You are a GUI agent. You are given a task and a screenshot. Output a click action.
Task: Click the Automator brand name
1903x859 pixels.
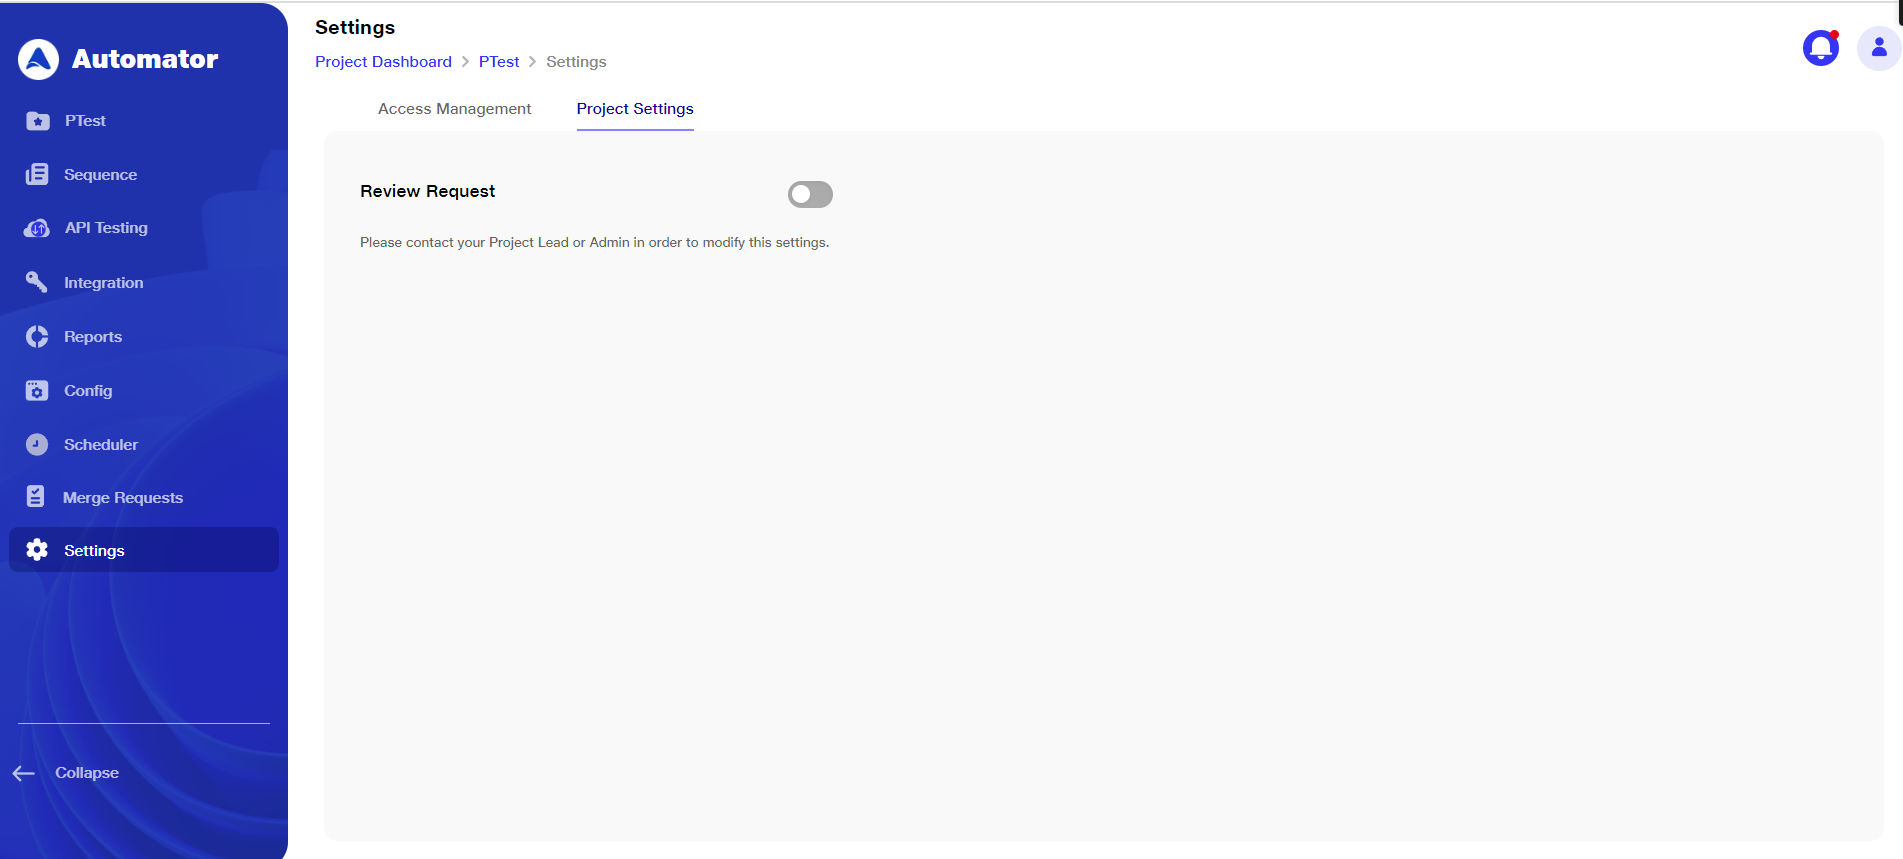(x=145, y=59)
